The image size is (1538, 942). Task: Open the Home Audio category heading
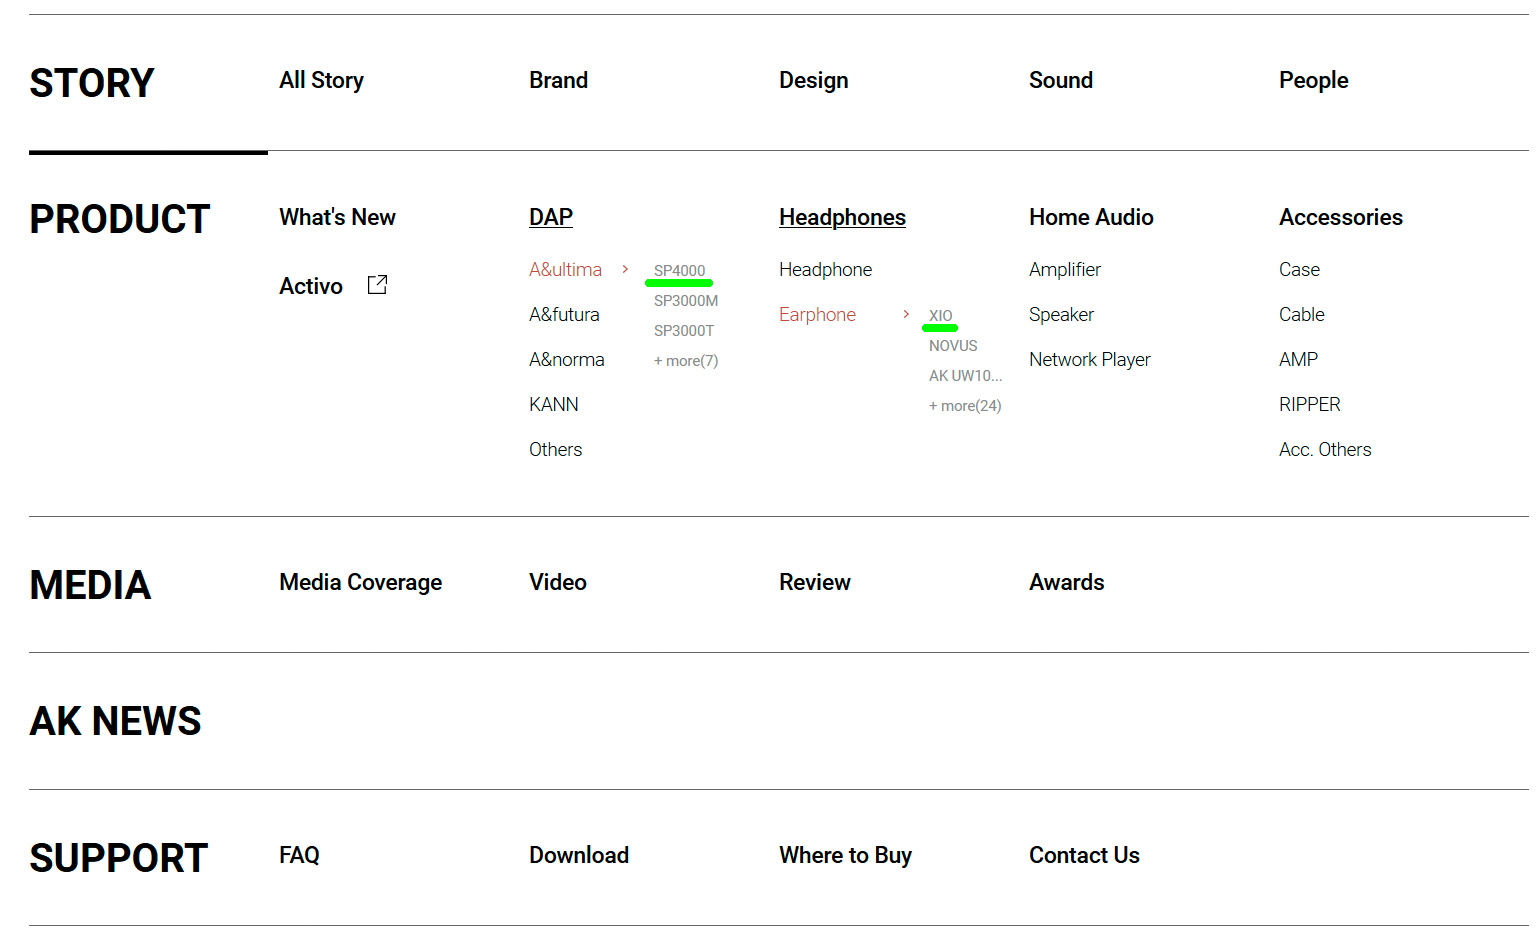tap(1091, 217)
